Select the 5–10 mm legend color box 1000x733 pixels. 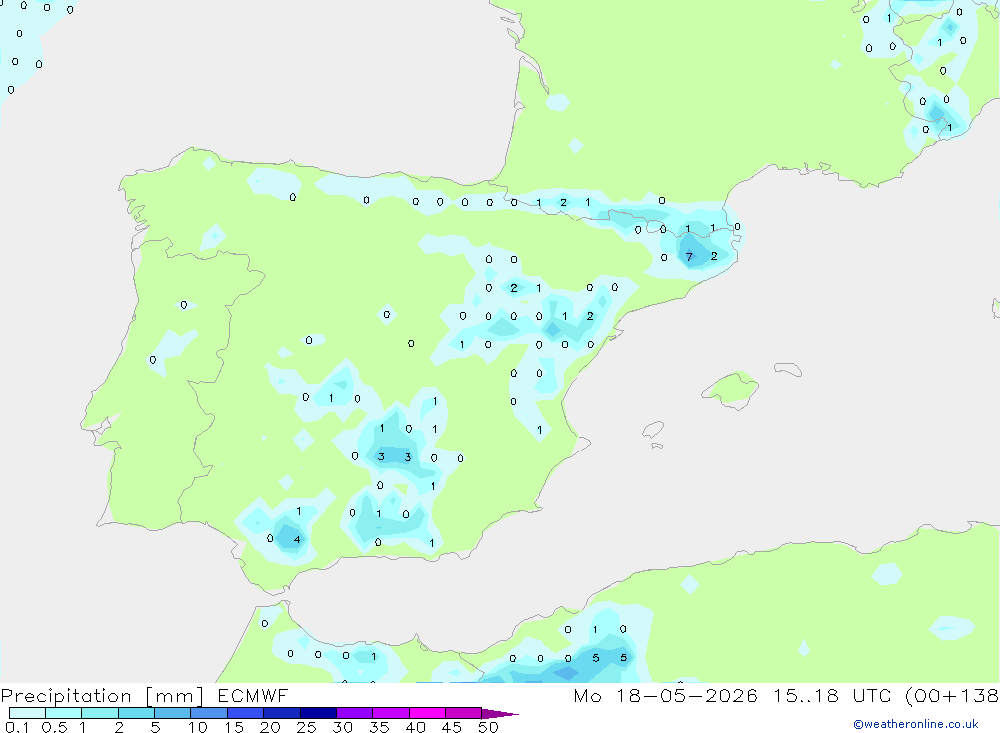[172, 713]
